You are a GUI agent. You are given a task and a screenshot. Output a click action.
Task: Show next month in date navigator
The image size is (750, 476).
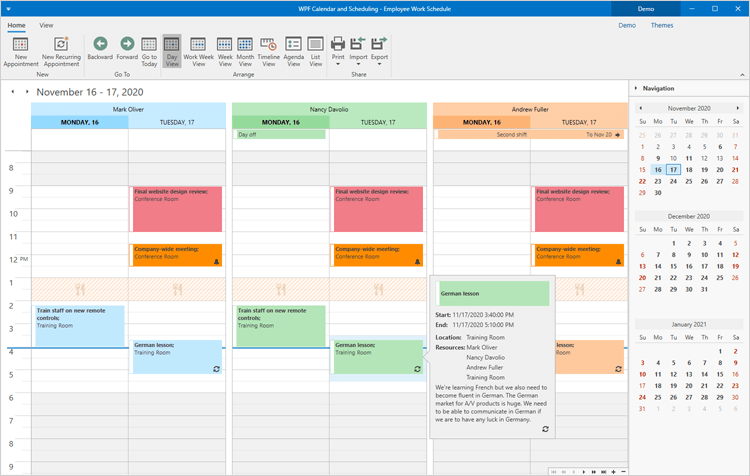tap(738, 108)
